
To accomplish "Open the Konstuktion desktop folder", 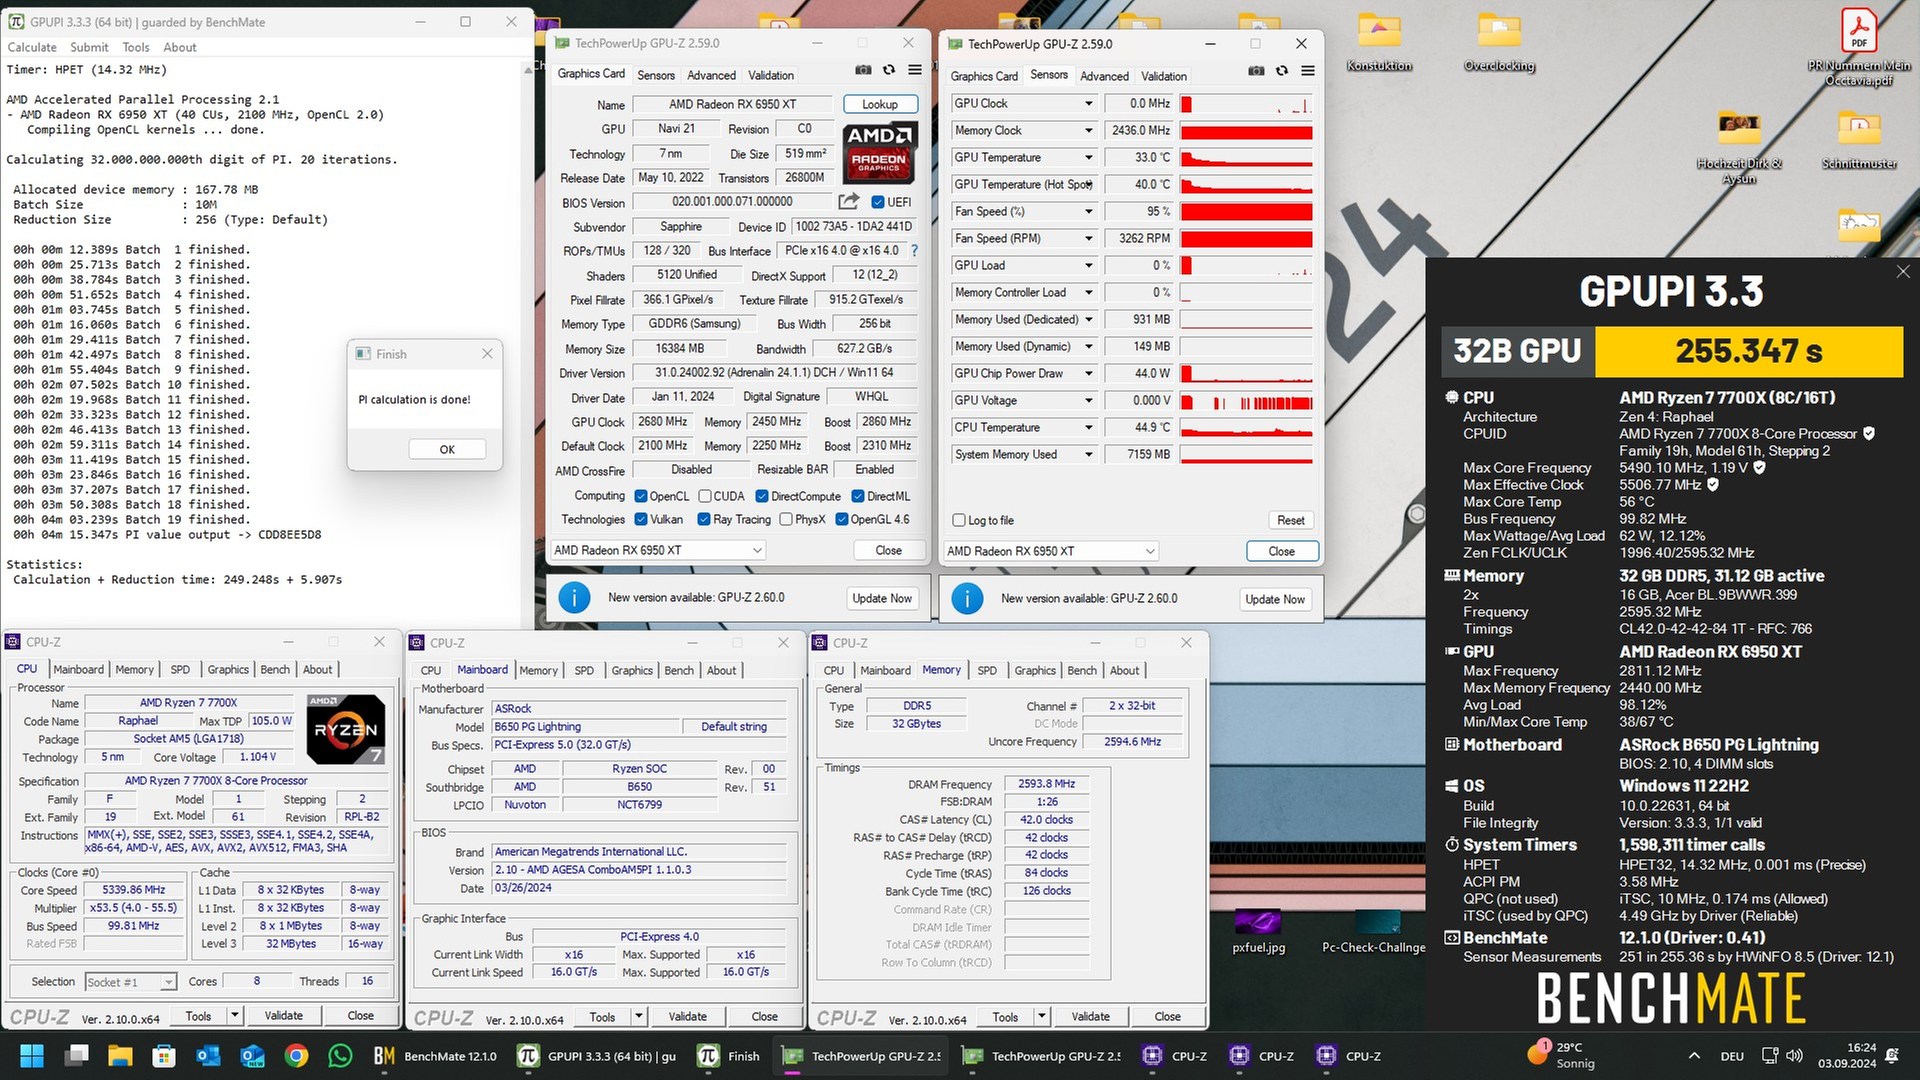I will pos(1379,42).
